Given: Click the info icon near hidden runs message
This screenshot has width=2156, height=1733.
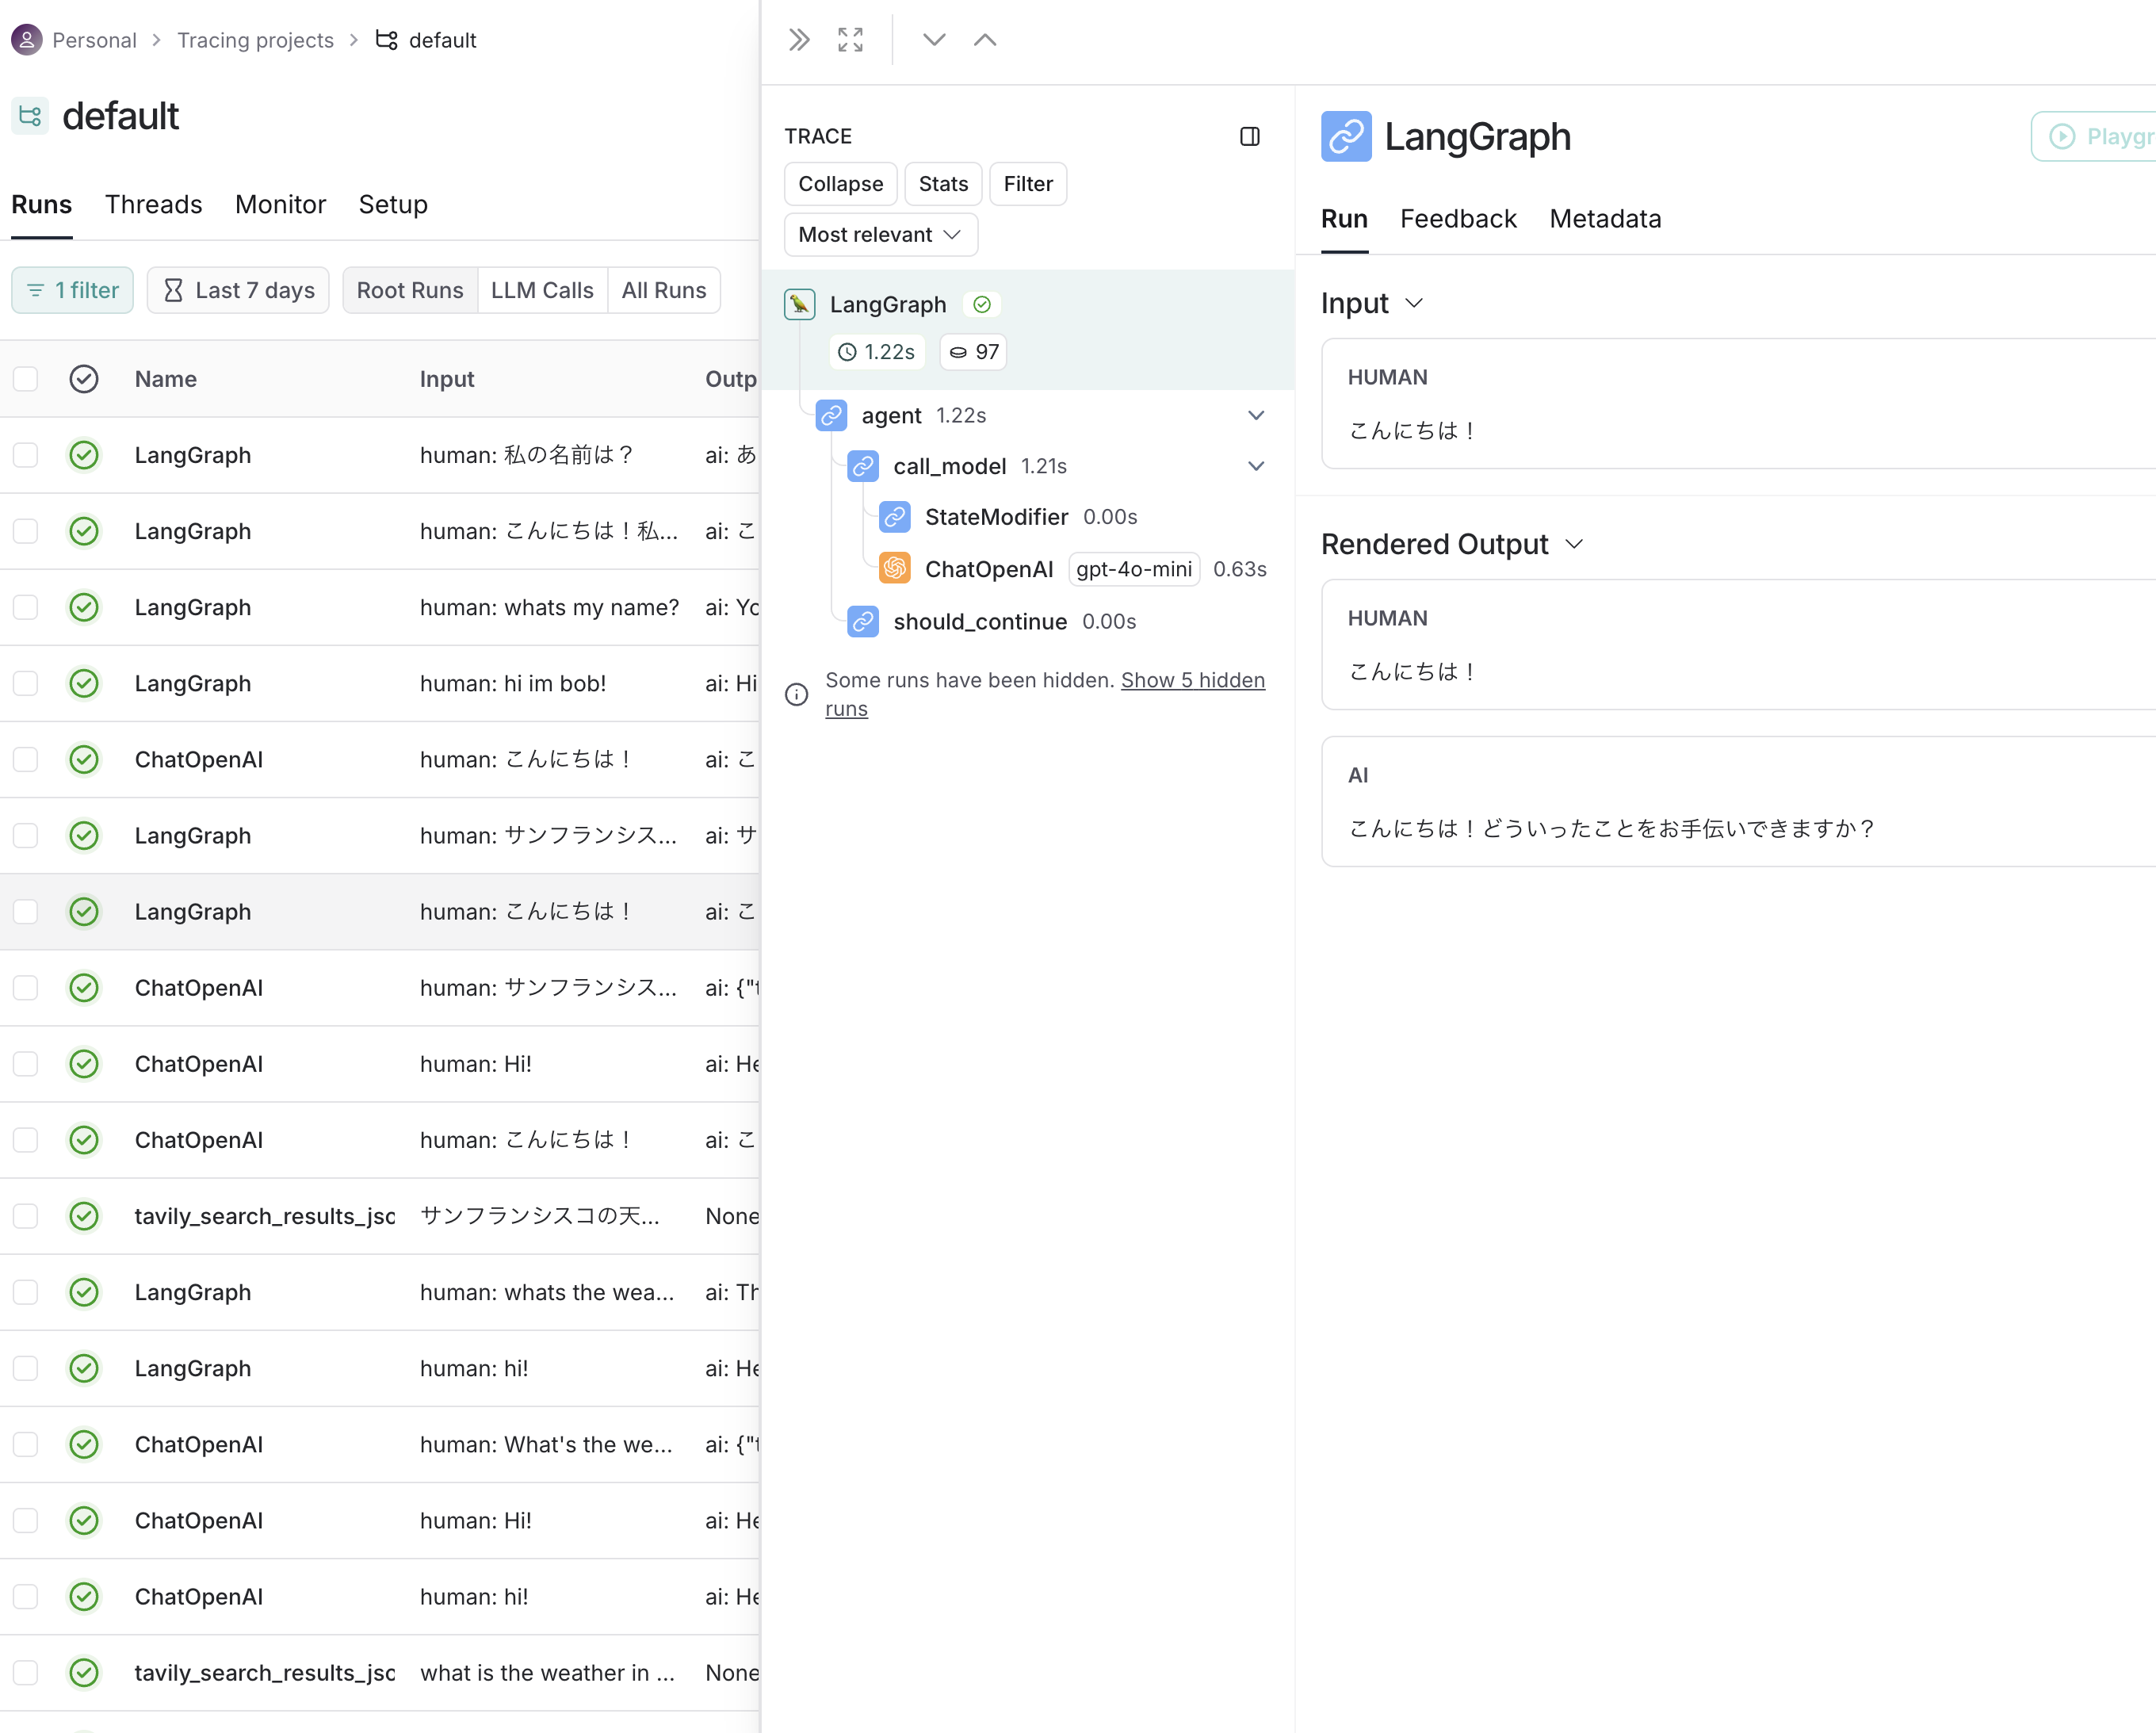Looking at the screenshot, I should tap(796, 694).
